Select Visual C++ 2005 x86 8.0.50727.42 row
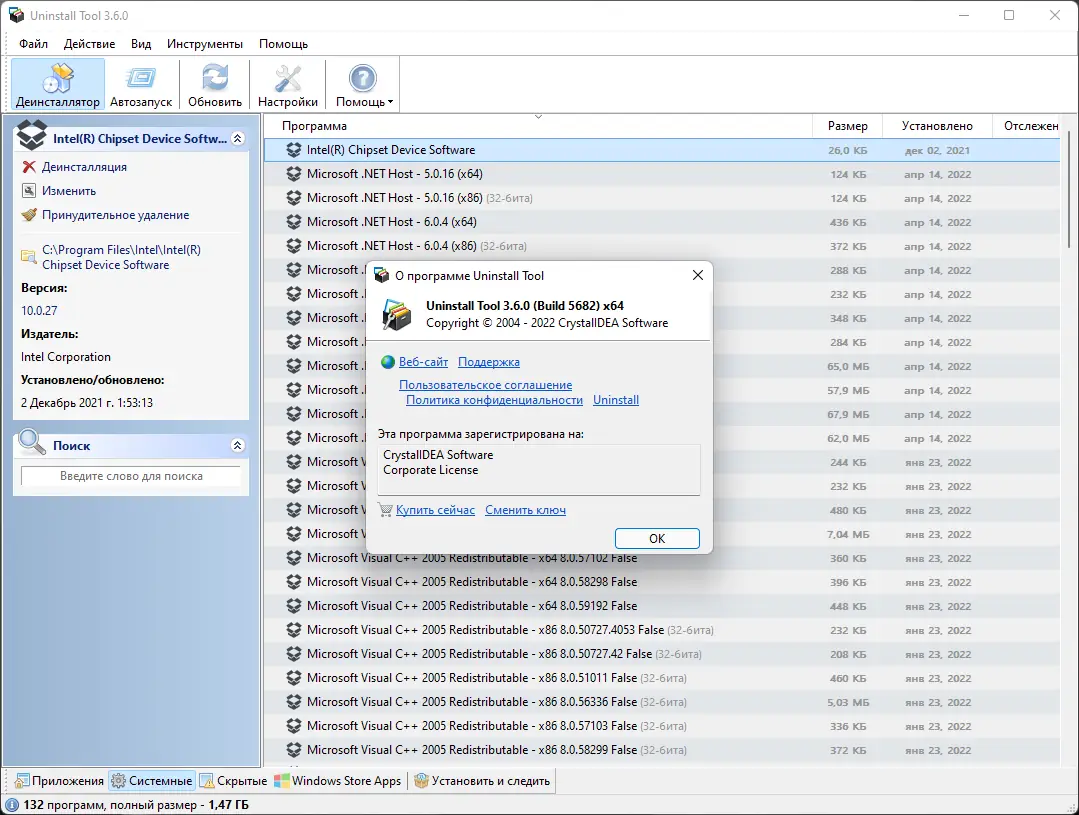The image size is (1079, 815). (662, 654)
